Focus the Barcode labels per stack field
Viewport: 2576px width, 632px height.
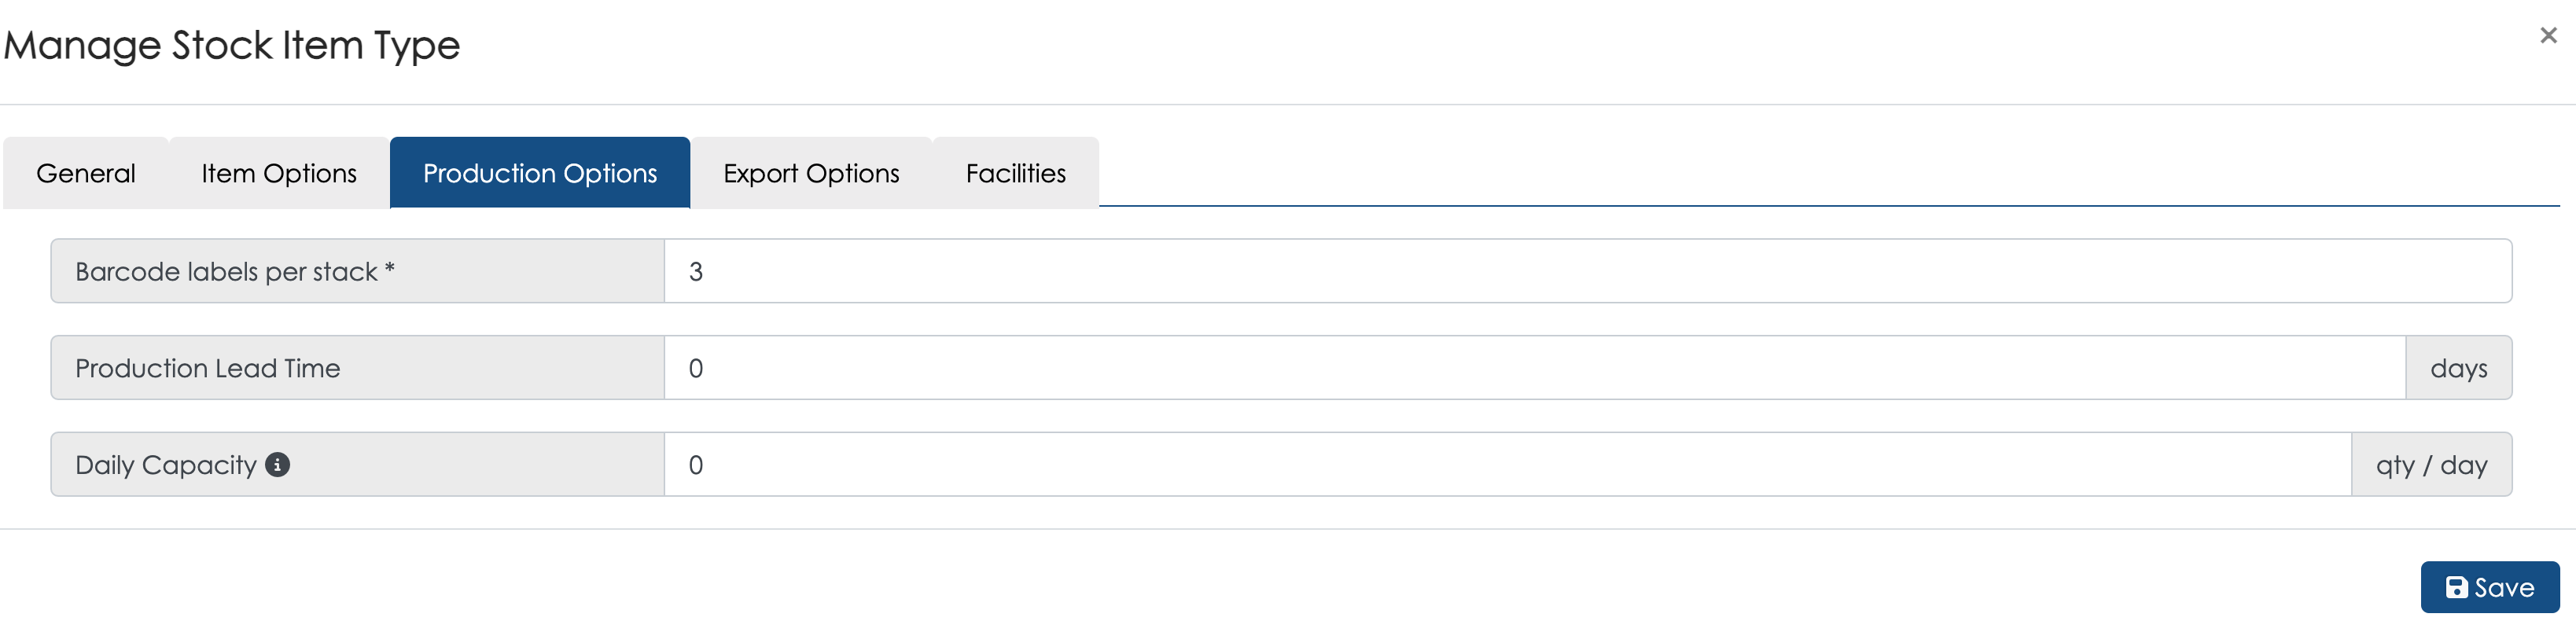click(x=1588, y=271)
